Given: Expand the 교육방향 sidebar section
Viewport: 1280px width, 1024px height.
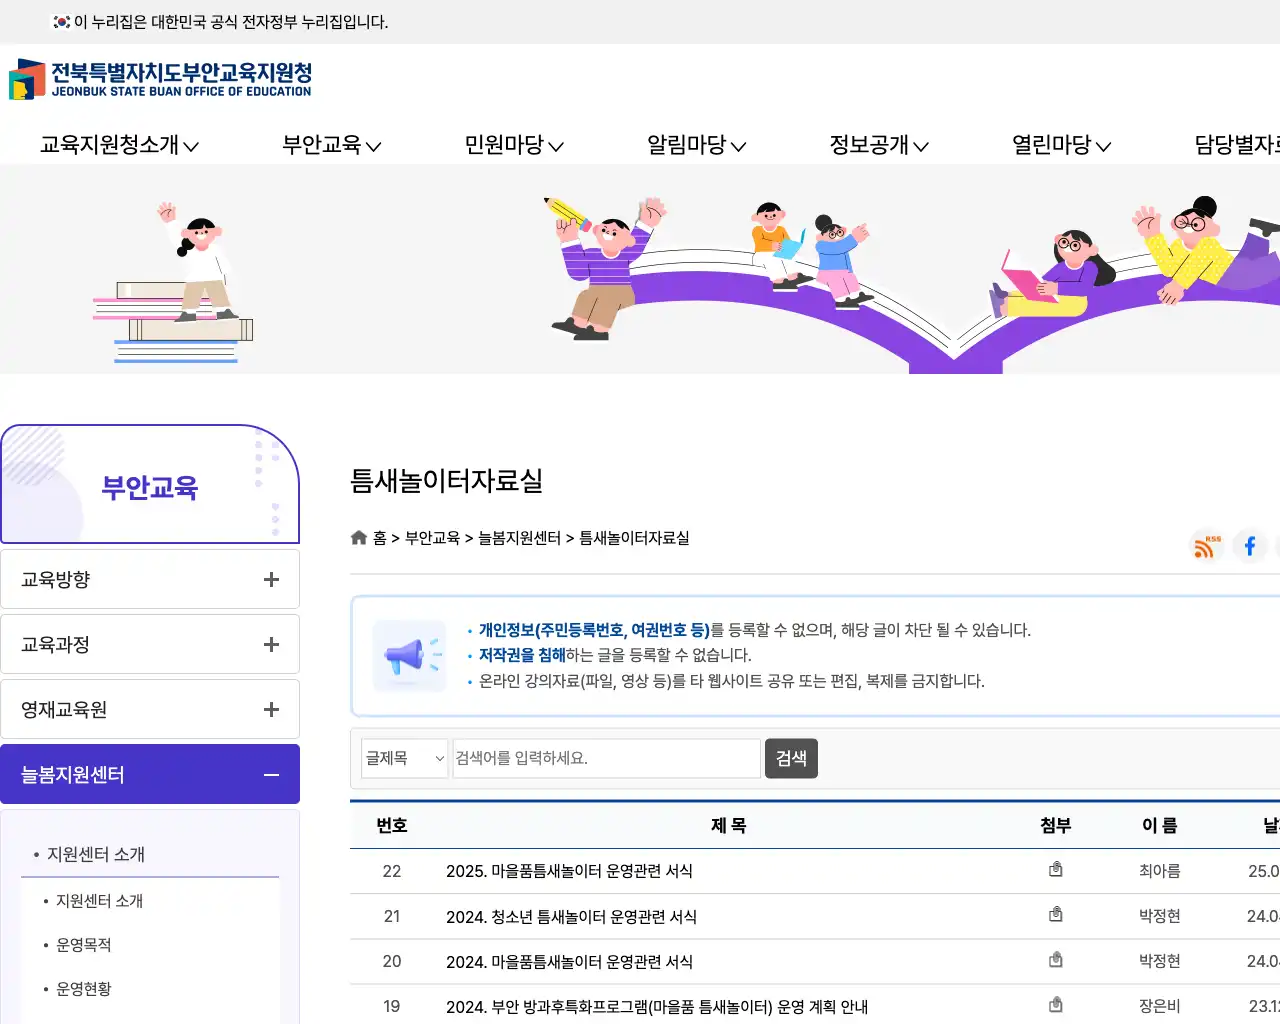Looking at the screenshot, I should click(150, 579).
